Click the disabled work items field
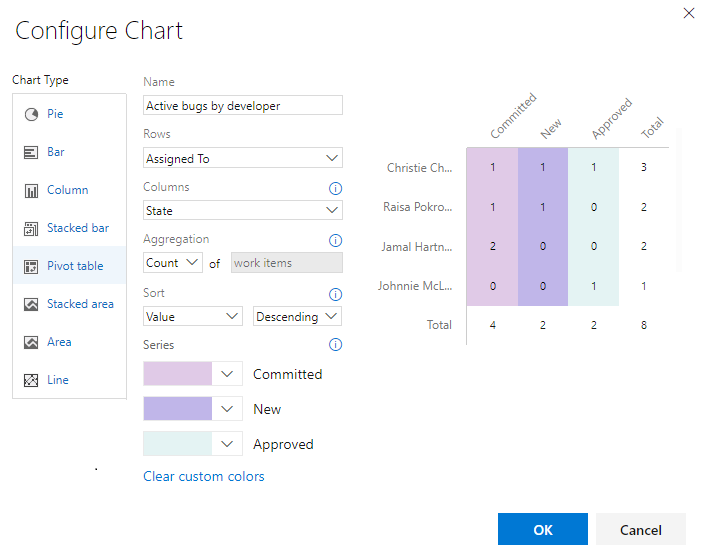 click(x=287, y=263)
